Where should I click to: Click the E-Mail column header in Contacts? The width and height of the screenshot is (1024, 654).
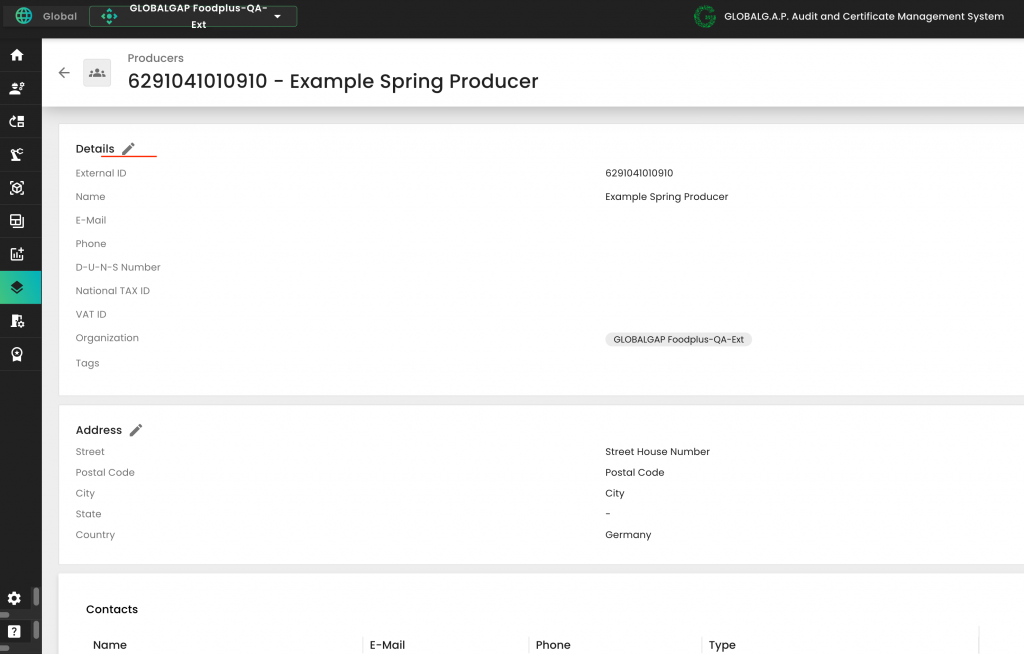pyautogui.click(x=387, y=645)
